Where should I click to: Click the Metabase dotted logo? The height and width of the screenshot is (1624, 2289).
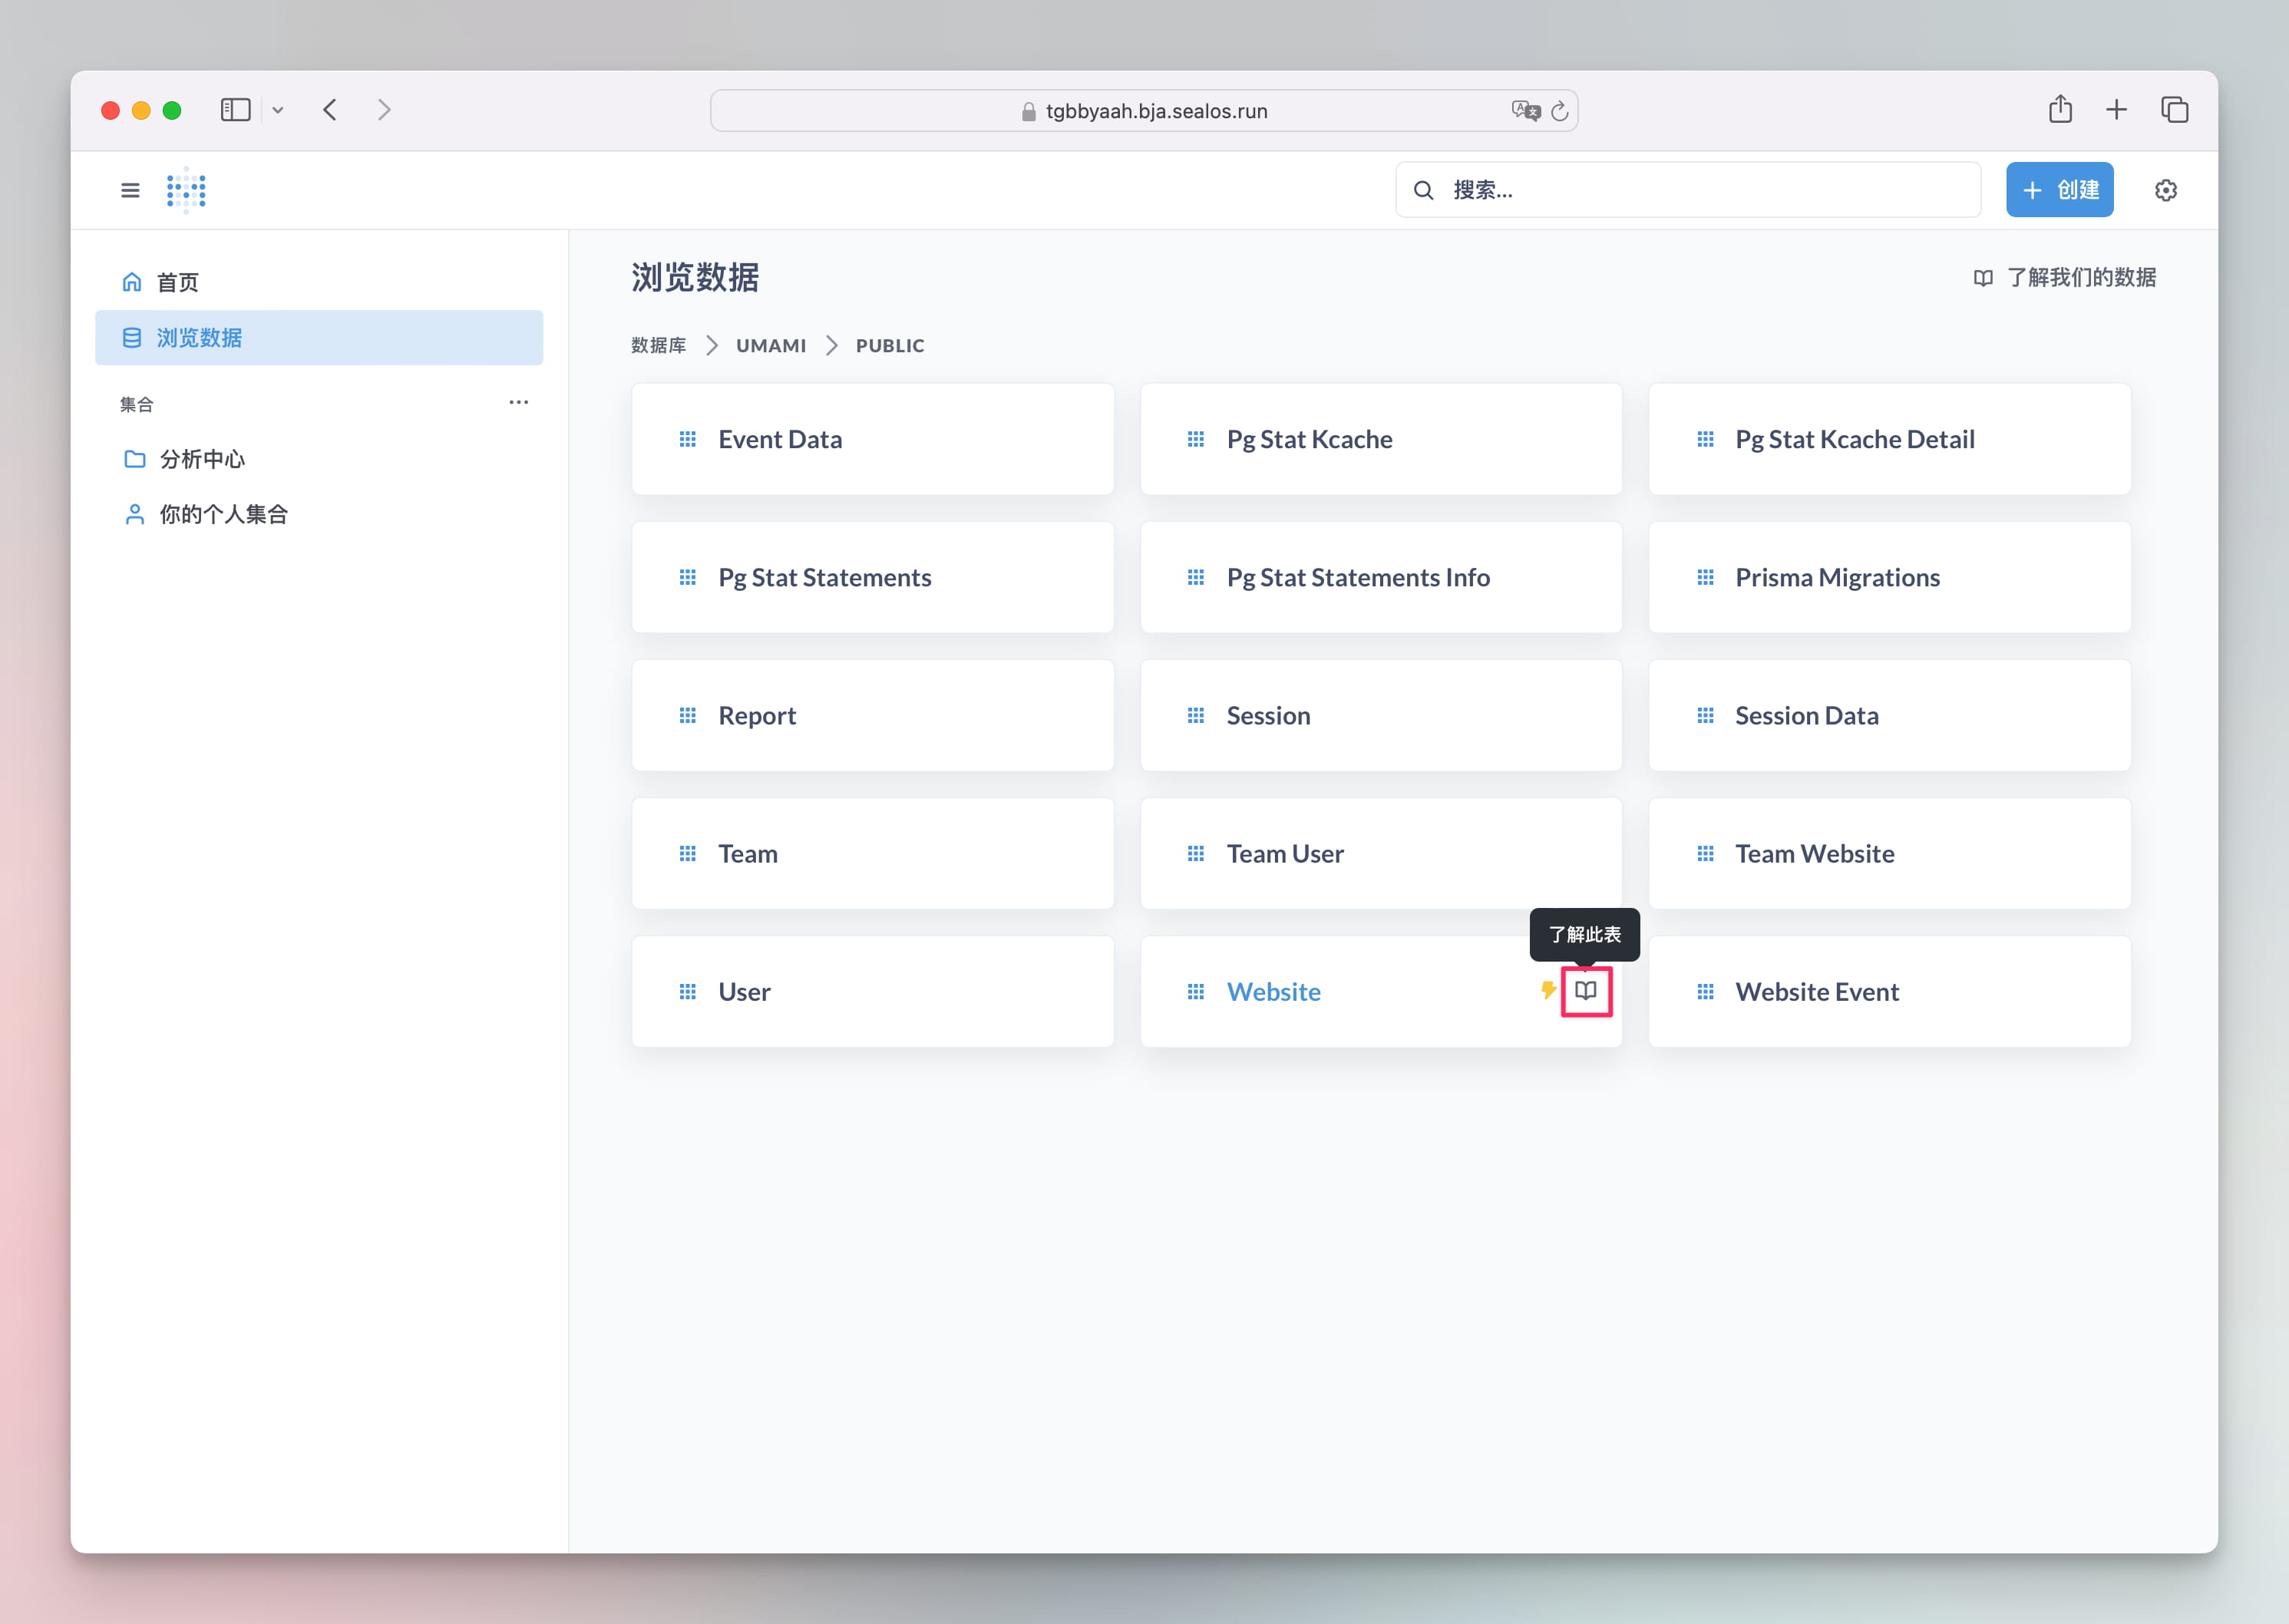click(x=186, y=190)
